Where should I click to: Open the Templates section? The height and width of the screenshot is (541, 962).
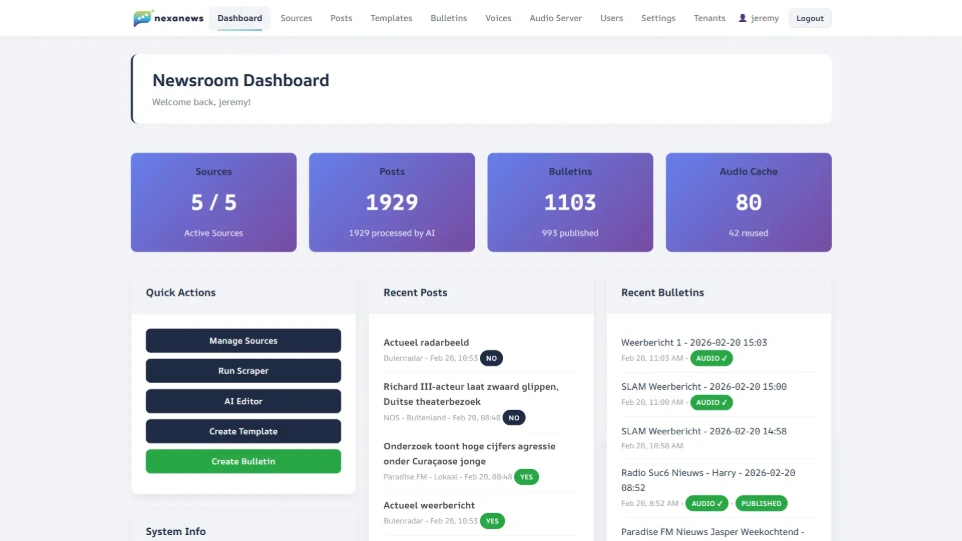pos(391,18)
